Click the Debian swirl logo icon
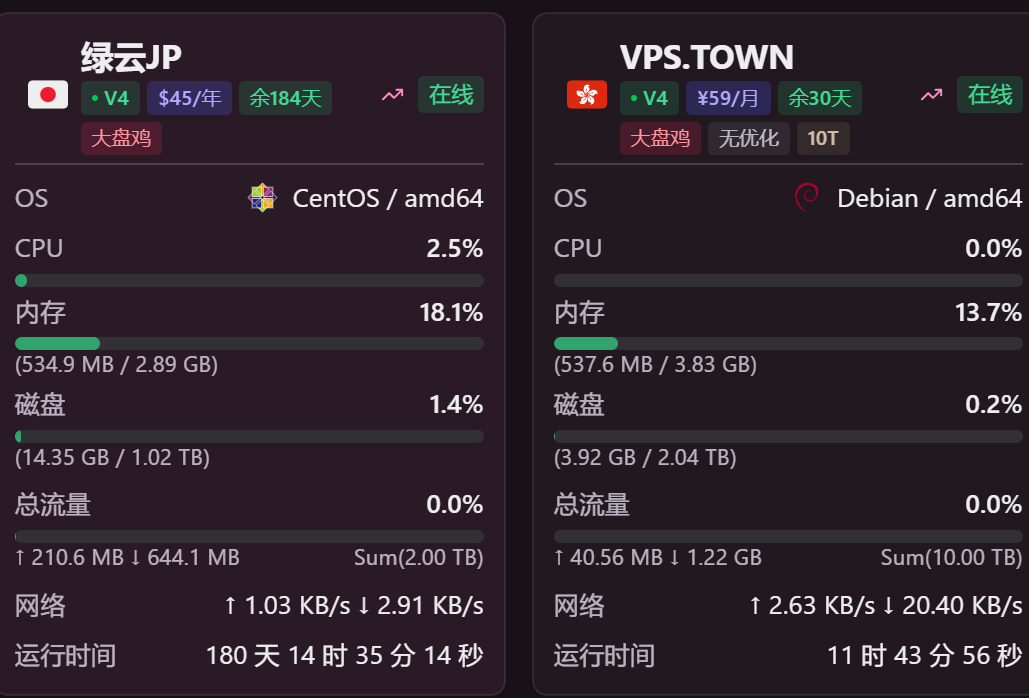The image size is (1029, 698). 807,198
